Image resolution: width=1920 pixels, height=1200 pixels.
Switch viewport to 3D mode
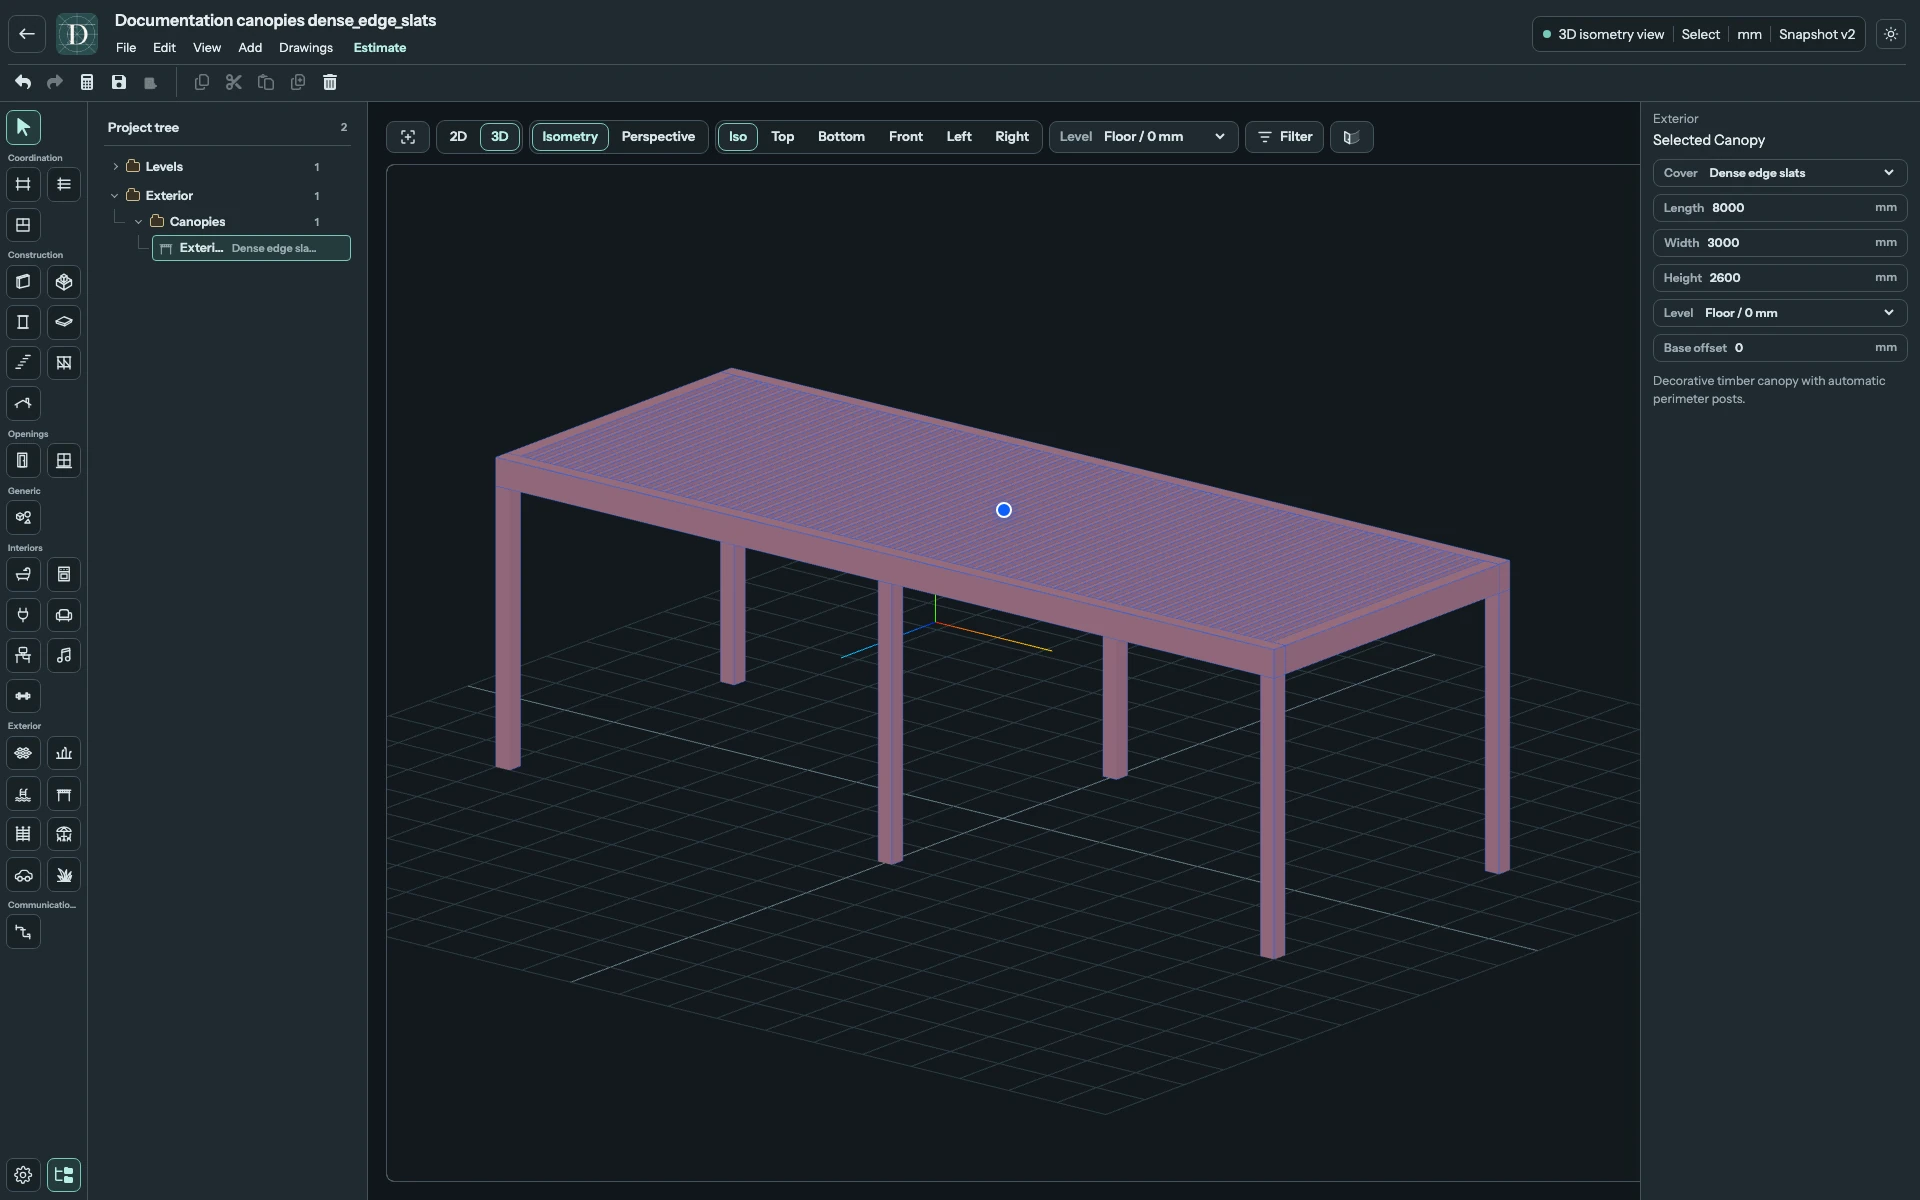click(500, 137)
